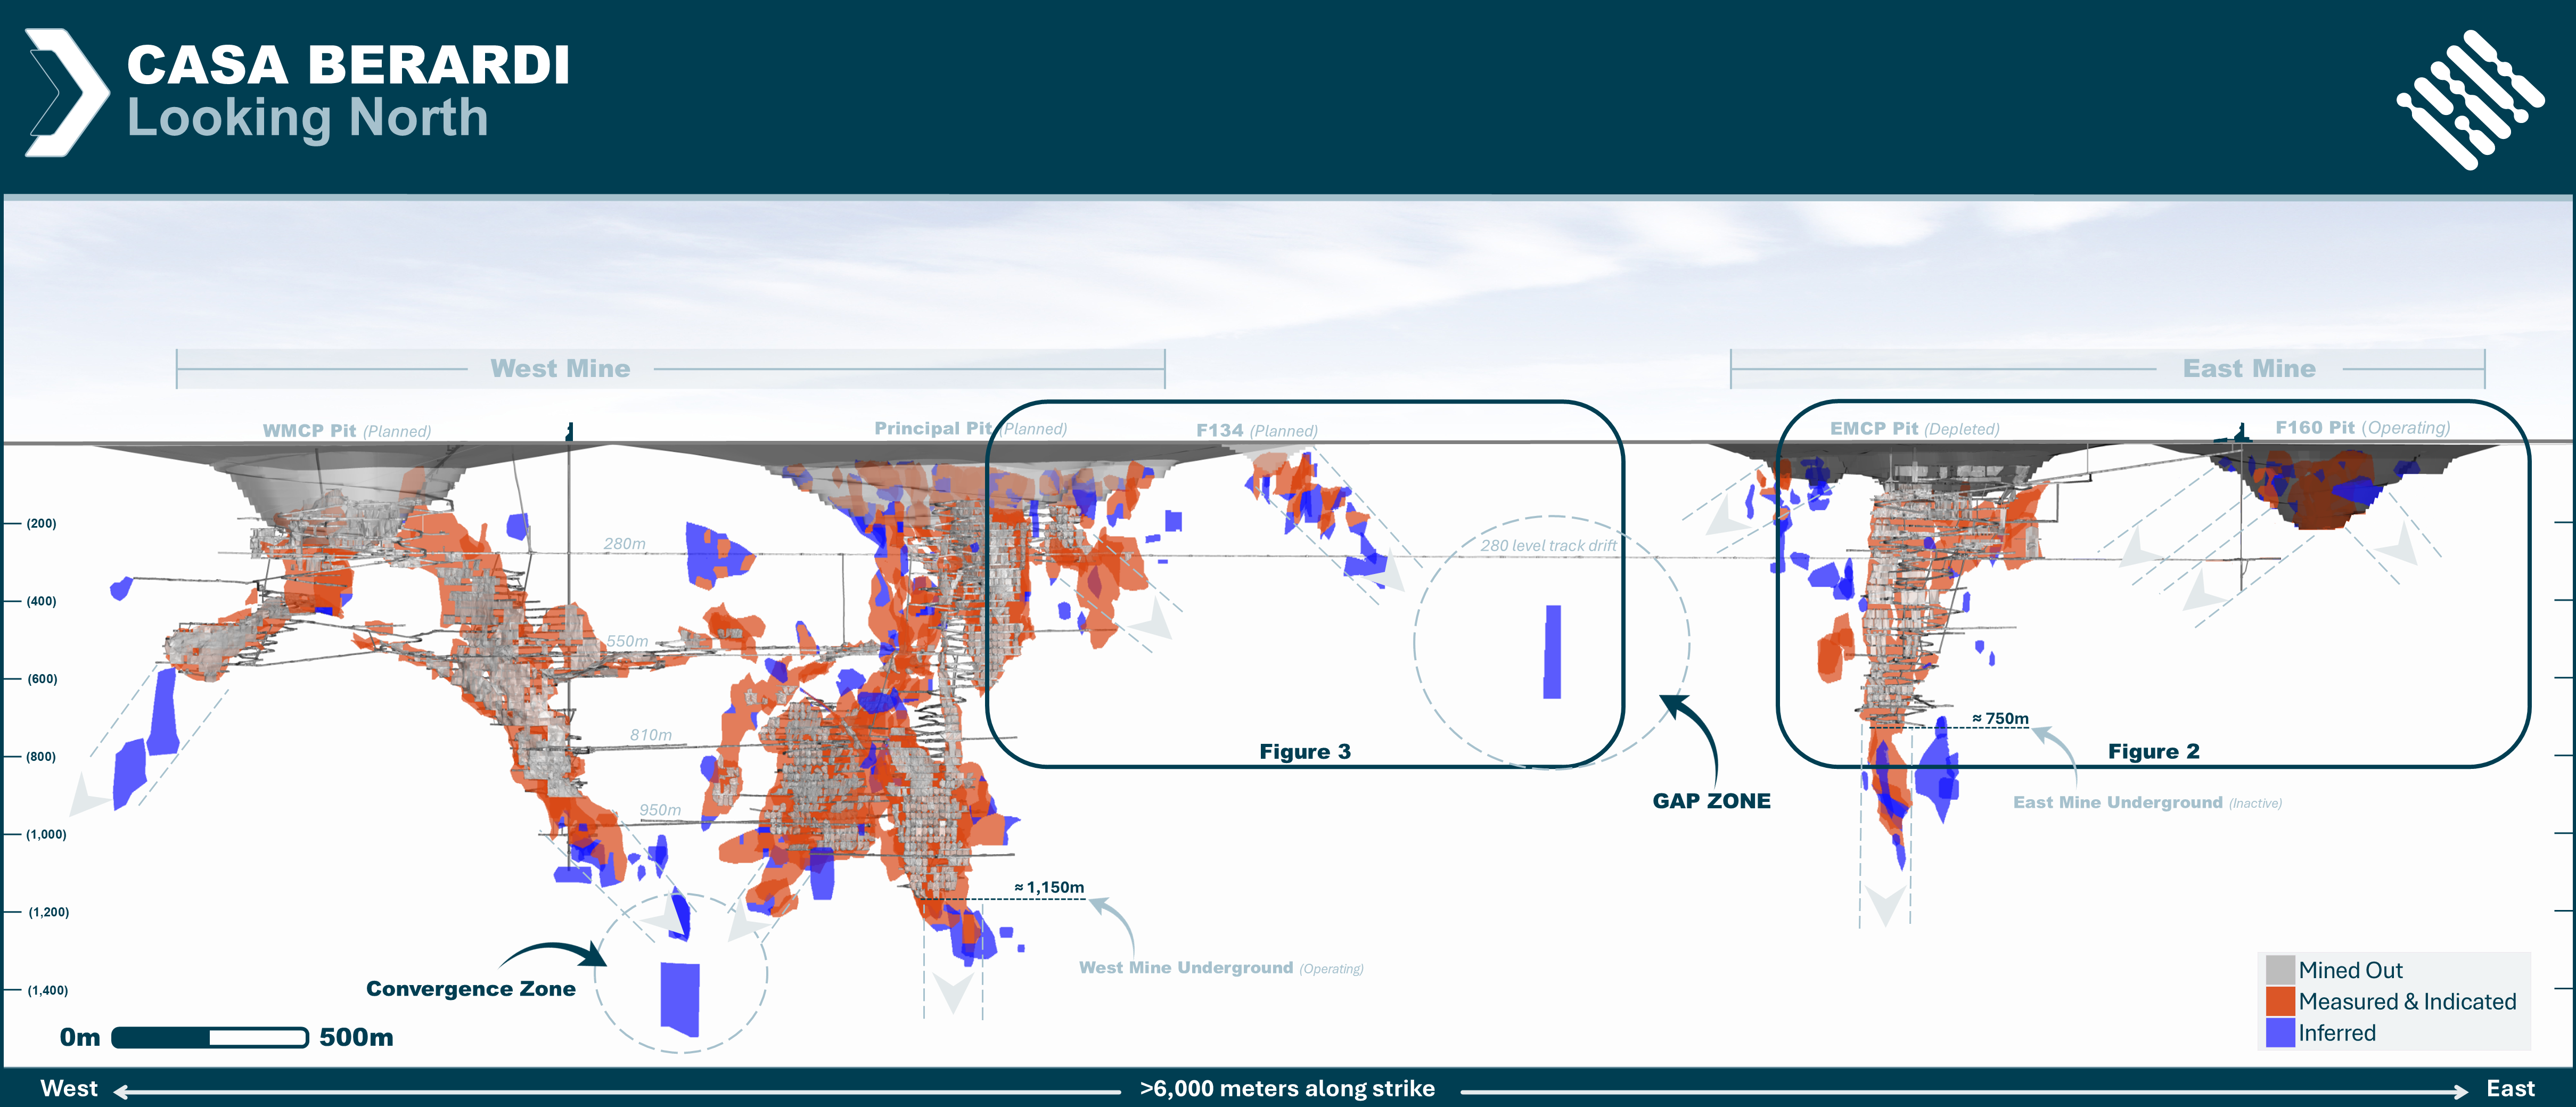Viewport: 2576px width, 1107px height.
Task: Click the striped company logo in the header
Action: pos(2470,99)
